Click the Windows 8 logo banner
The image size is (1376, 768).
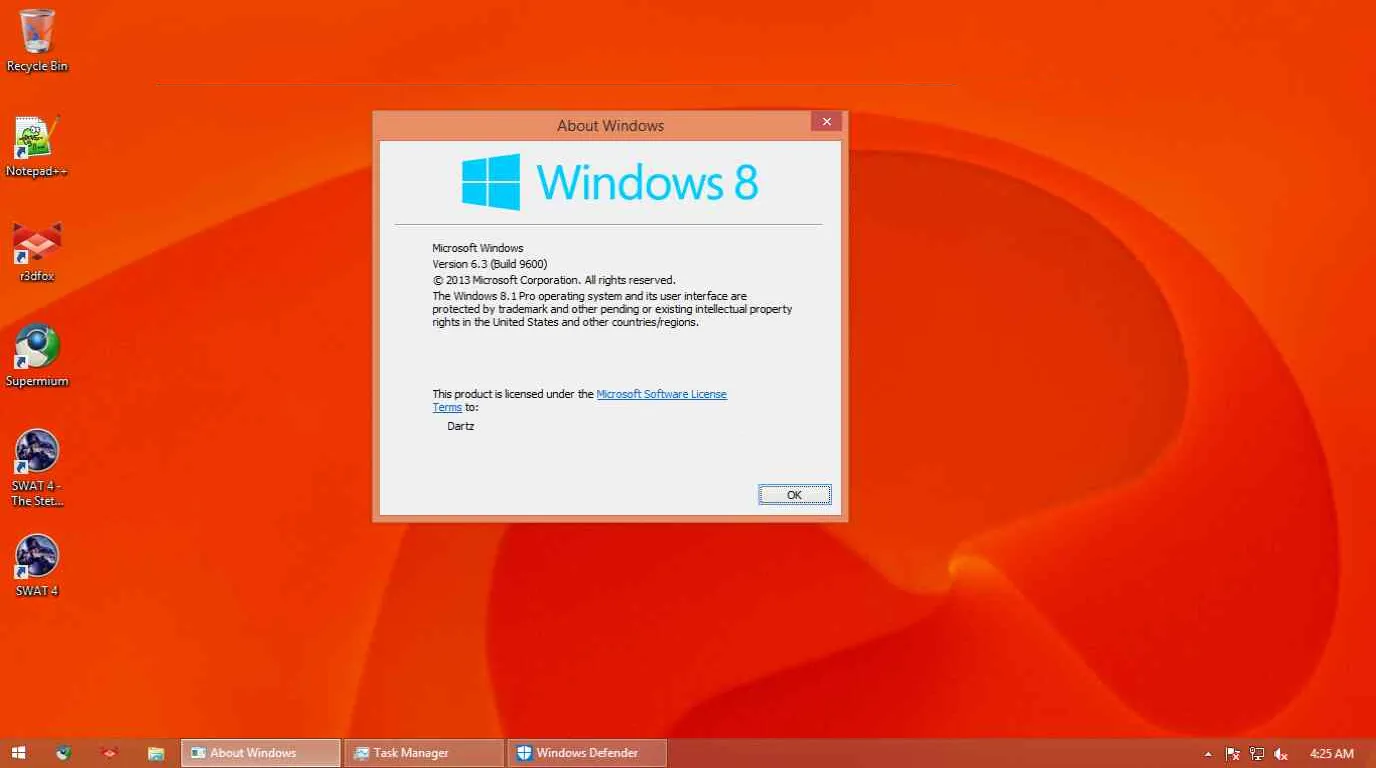610,182
